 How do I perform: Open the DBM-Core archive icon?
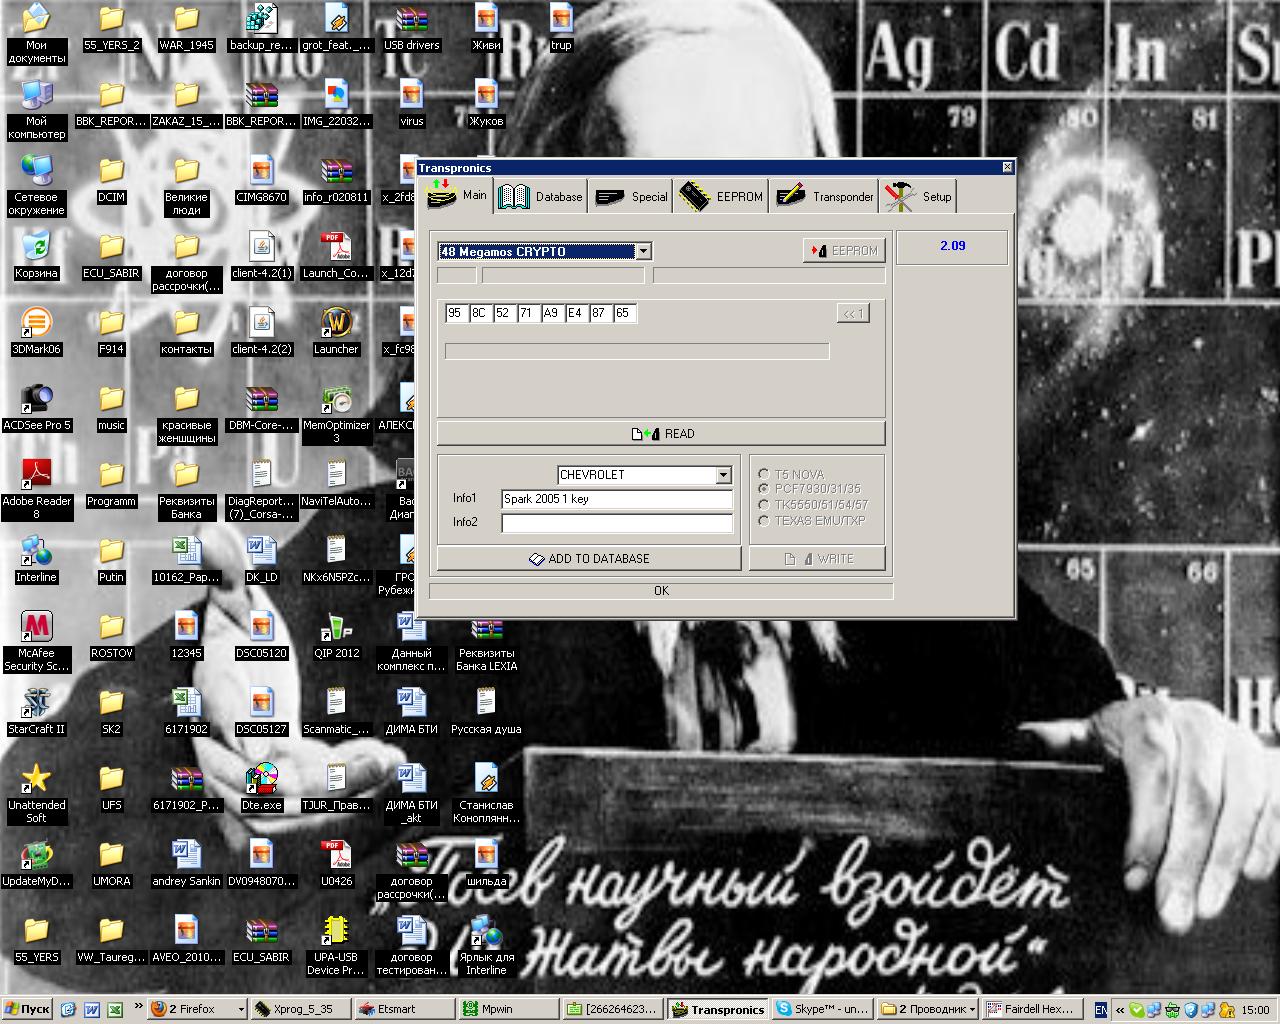tap(261, 407)
